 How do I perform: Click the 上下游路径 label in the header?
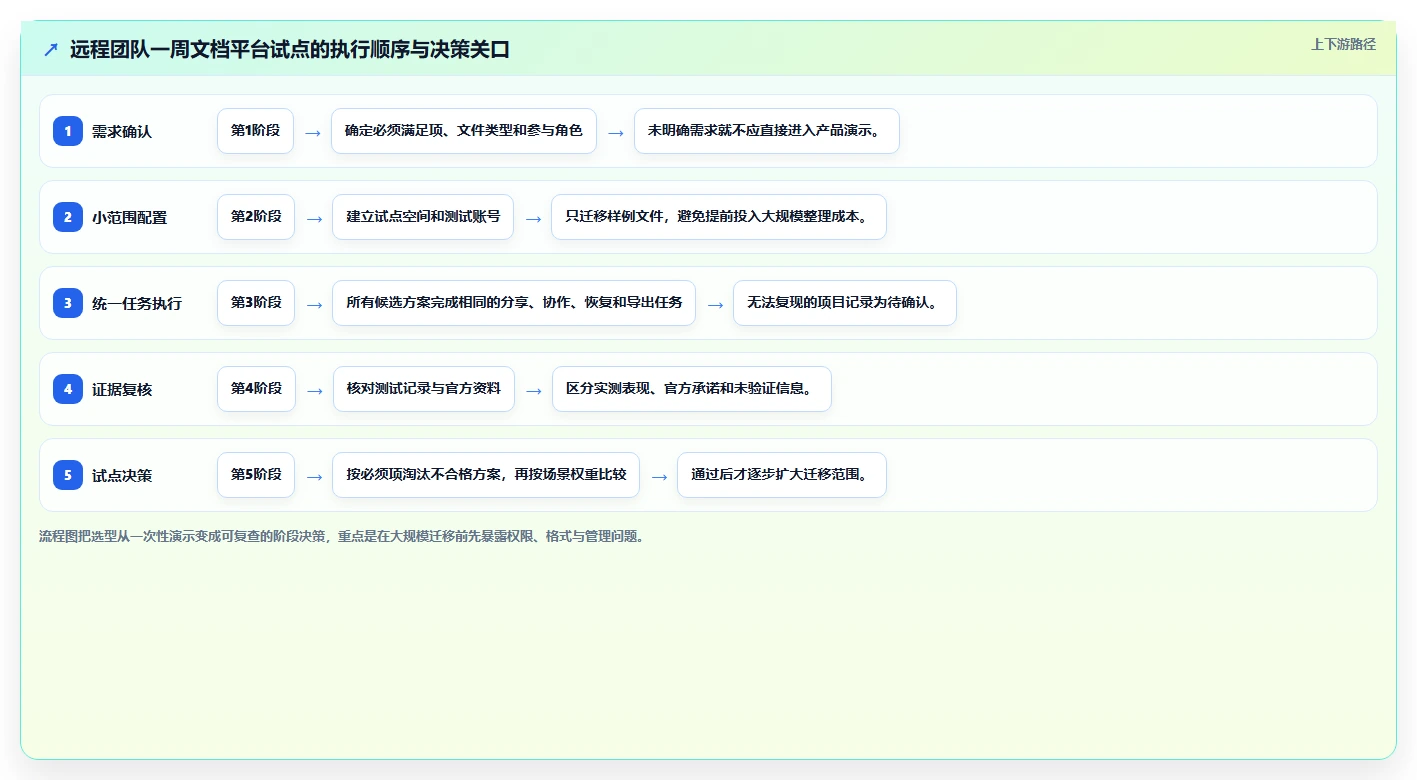click(x=1343, y=44)
